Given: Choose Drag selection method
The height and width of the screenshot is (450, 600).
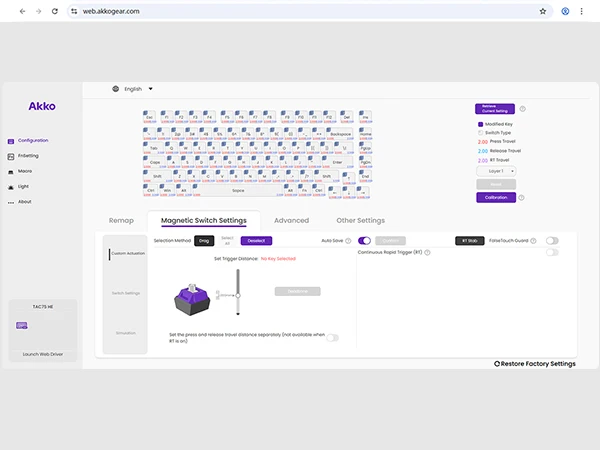Looking at the screenshot, I should point(204,241).
